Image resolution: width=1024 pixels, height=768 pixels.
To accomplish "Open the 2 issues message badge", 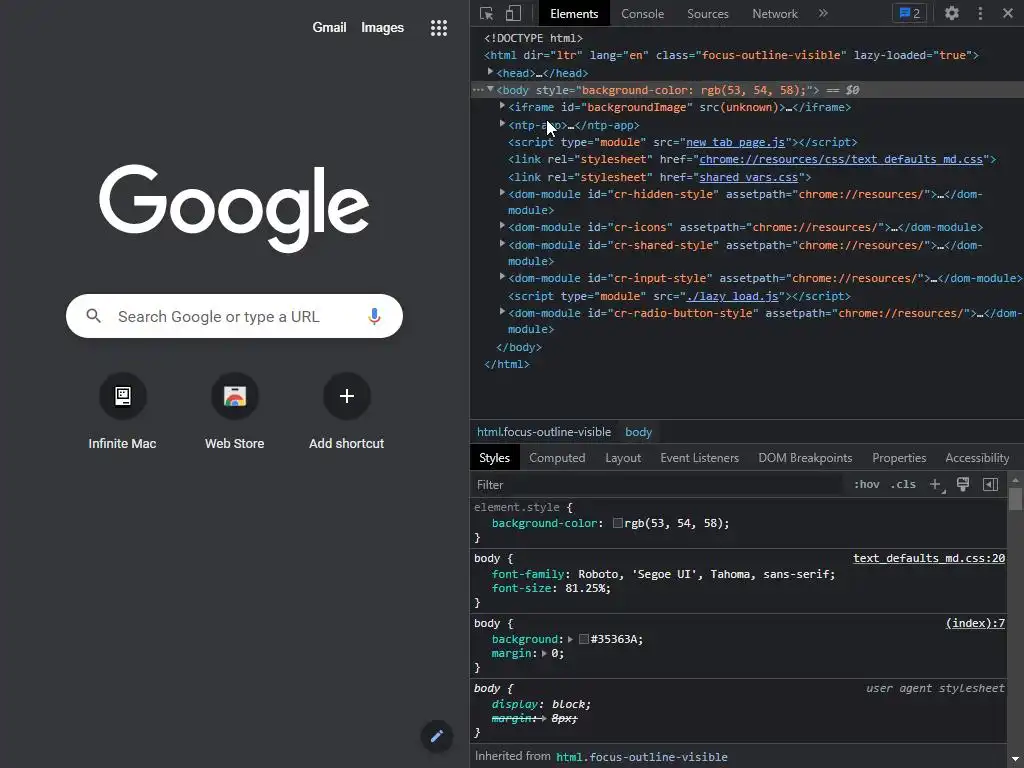I will (x=909, y=13).
